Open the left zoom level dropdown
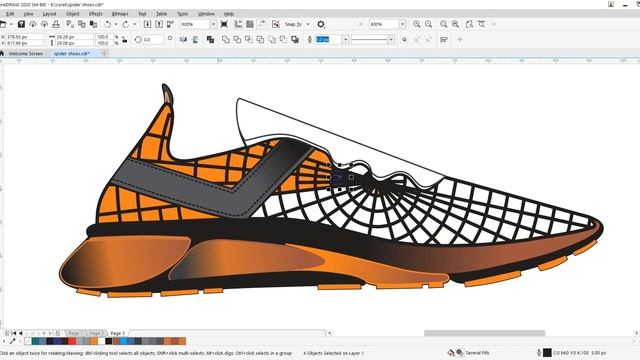The image size is (640, 360). [213, 24]
